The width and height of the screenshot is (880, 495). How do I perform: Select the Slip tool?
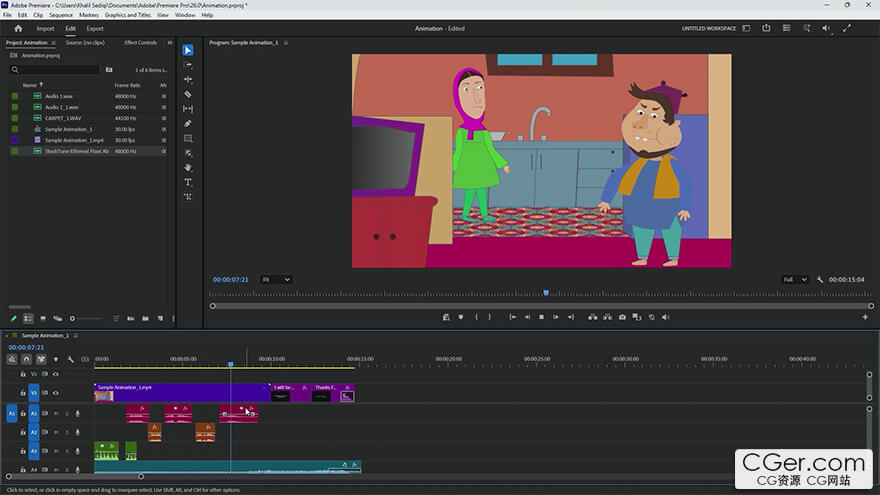point(188,109)
